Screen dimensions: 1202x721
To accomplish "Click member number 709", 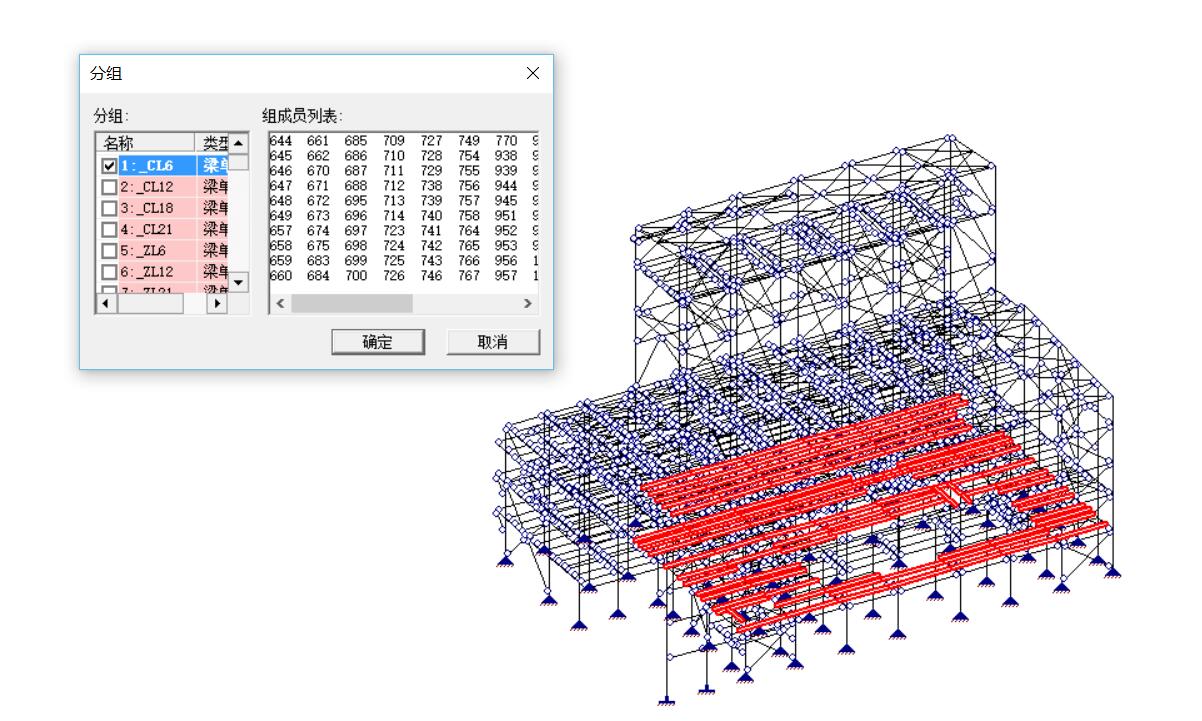I will 393,141.
